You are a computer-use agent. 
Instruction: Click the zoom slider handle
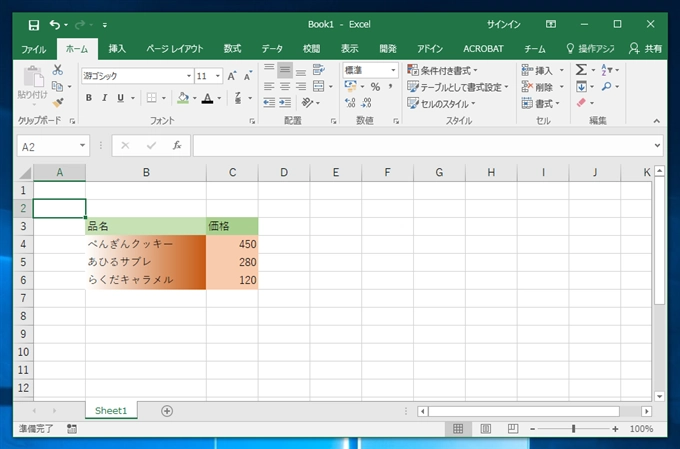tap(573, 429)
